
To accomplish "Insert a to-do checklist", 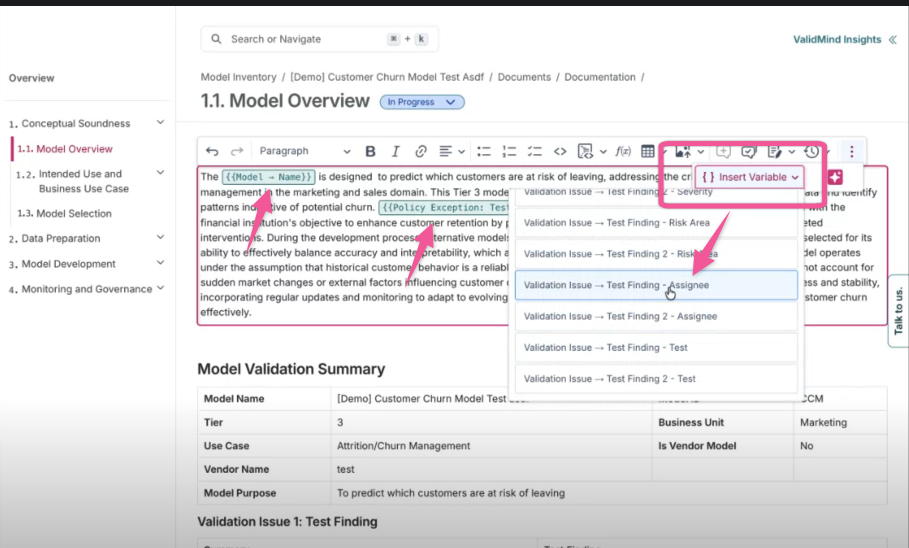I will 534,151.
